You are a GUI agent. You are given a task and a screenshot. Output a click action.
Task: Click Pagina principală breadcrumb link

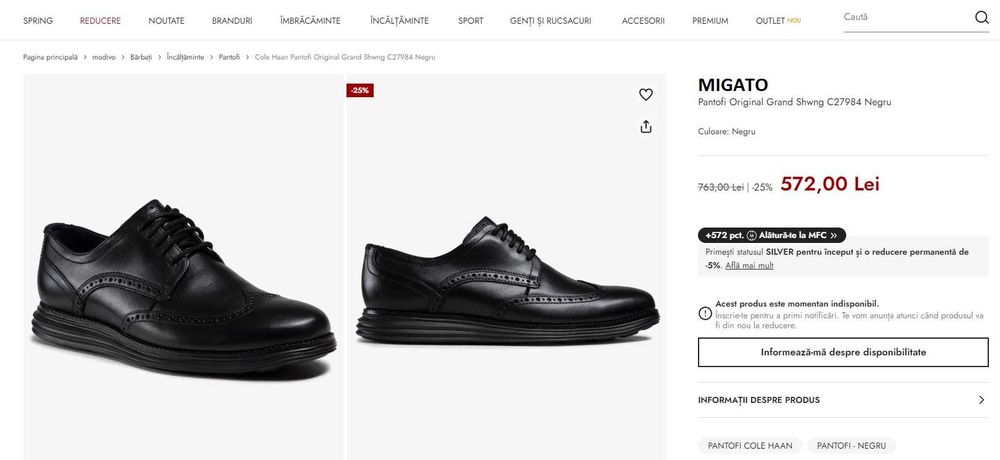[x=50, y=57]
